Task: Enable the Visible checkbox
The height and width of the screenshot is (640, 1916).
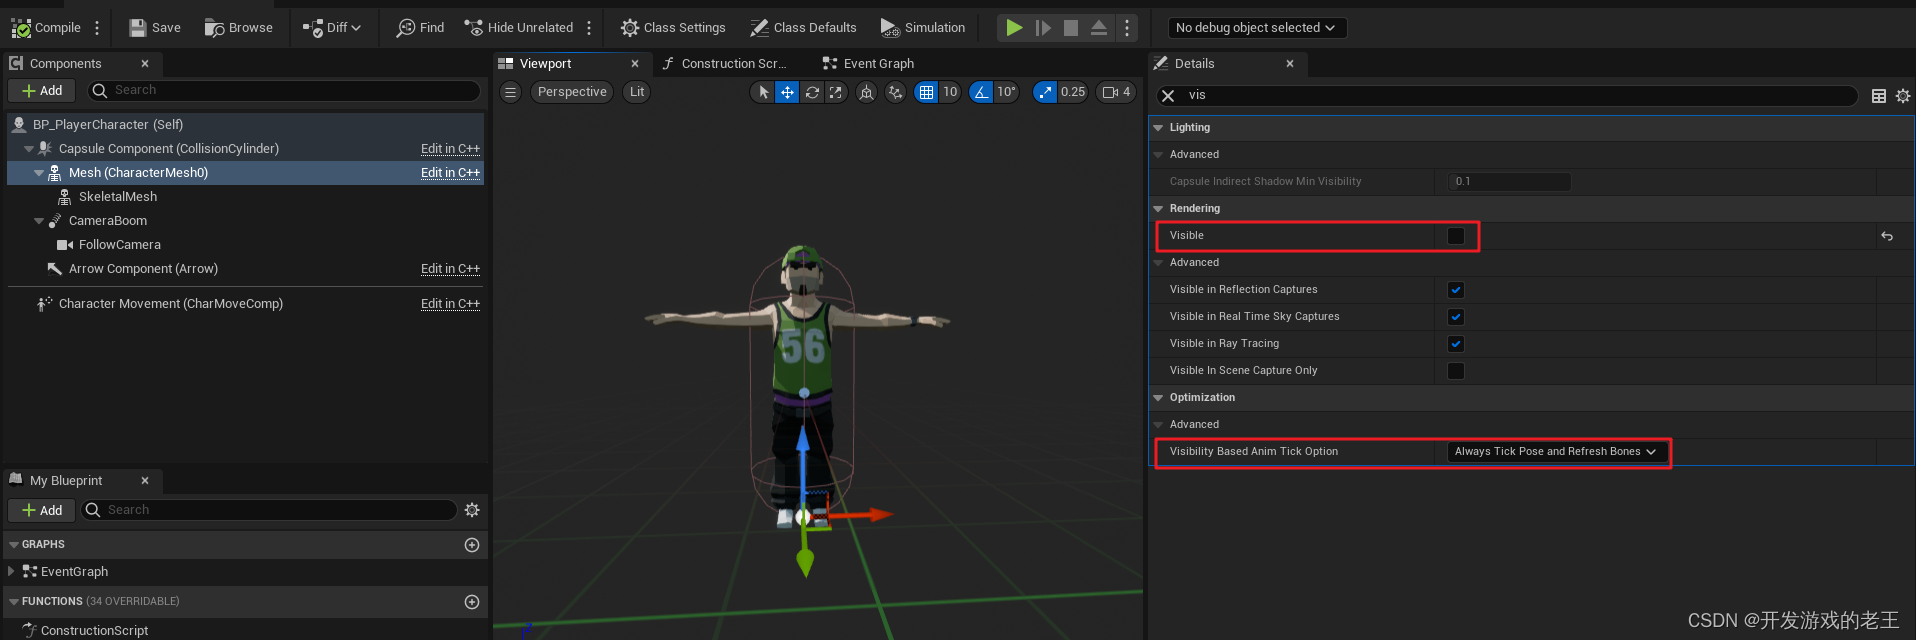Action: point(1456,236)
